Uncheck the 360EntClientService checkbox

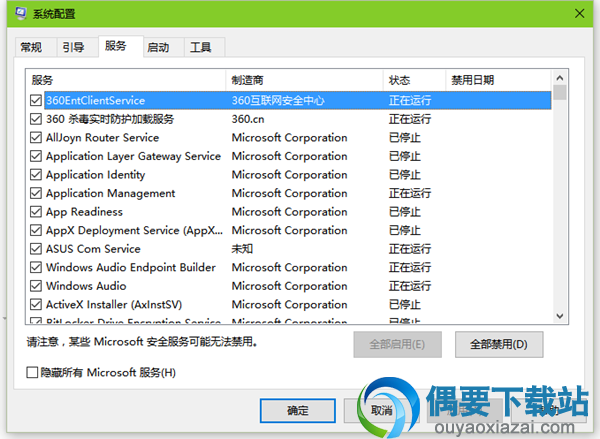point(36,101)
